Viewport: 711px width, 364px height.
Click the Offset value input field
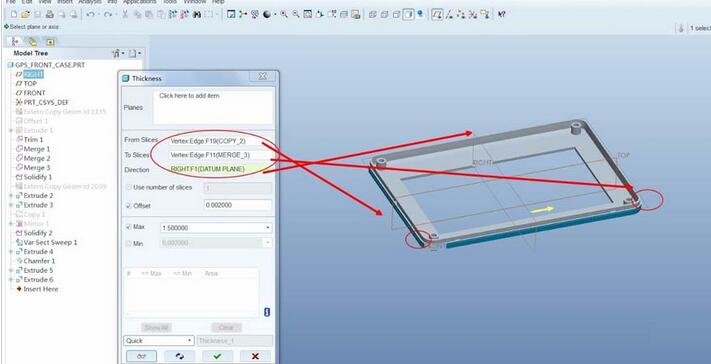point(238,205)
